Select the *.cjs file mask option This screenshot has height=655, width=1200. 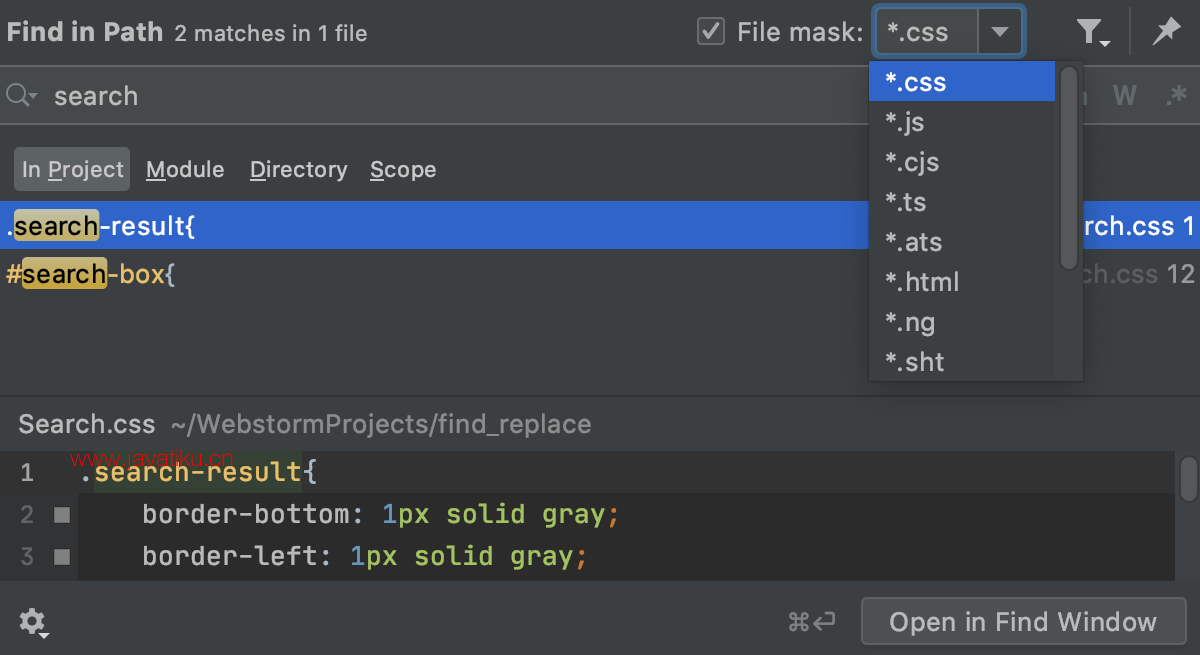tap(912, 162)
